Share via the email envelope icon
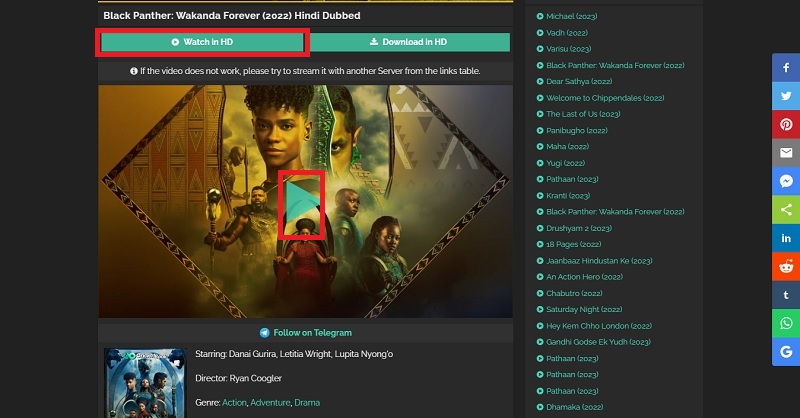This screenshot has width=800, height=418. coord(786,153)
